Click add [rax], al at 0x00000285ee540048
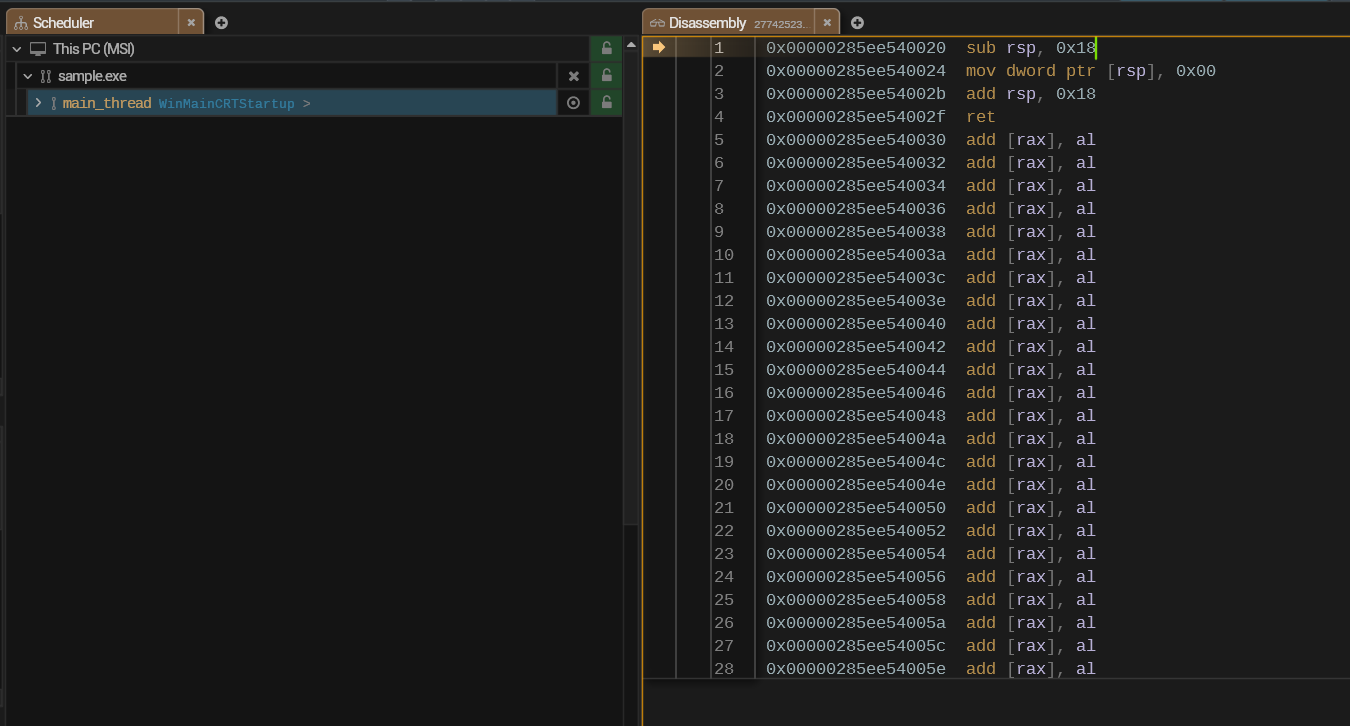The height and width of the screenshot is (726, 1350). 1031,416
